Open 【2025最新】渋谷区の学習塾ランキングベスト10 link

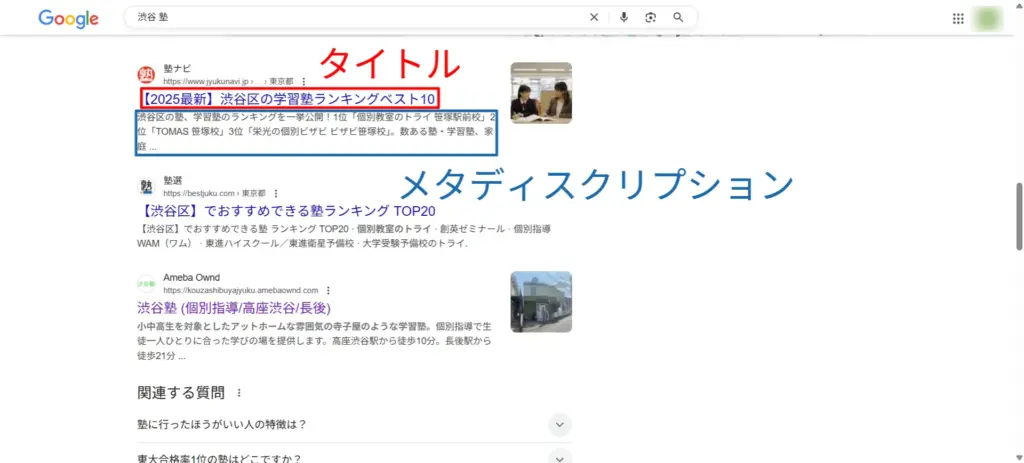[287, 99]
